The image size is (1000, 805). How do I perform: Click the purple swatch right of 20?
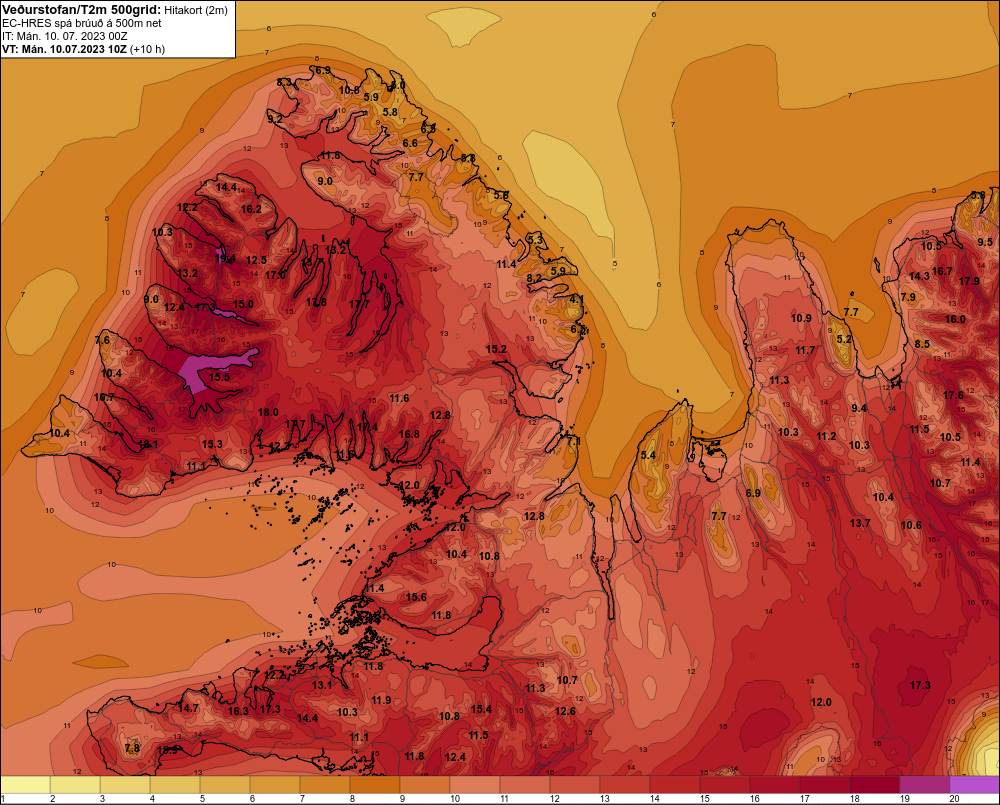(974, 785)
